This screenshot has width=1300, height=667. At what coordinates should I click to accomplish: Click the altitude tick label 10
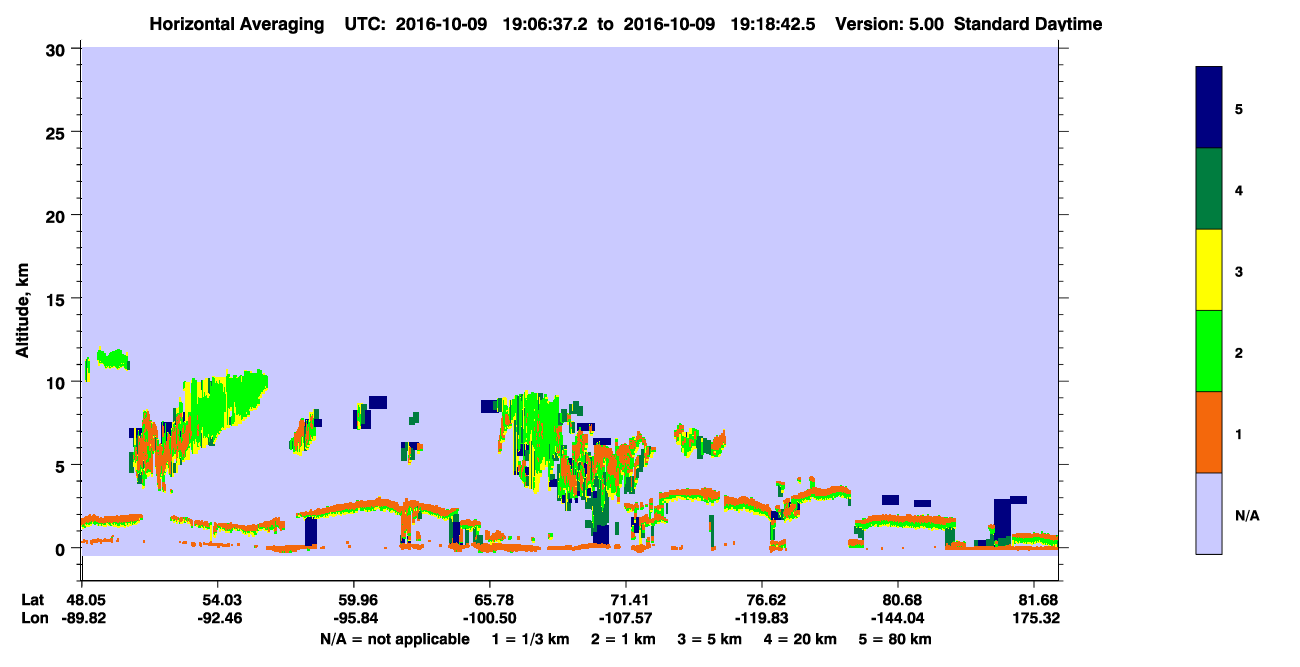click(58, 382)
